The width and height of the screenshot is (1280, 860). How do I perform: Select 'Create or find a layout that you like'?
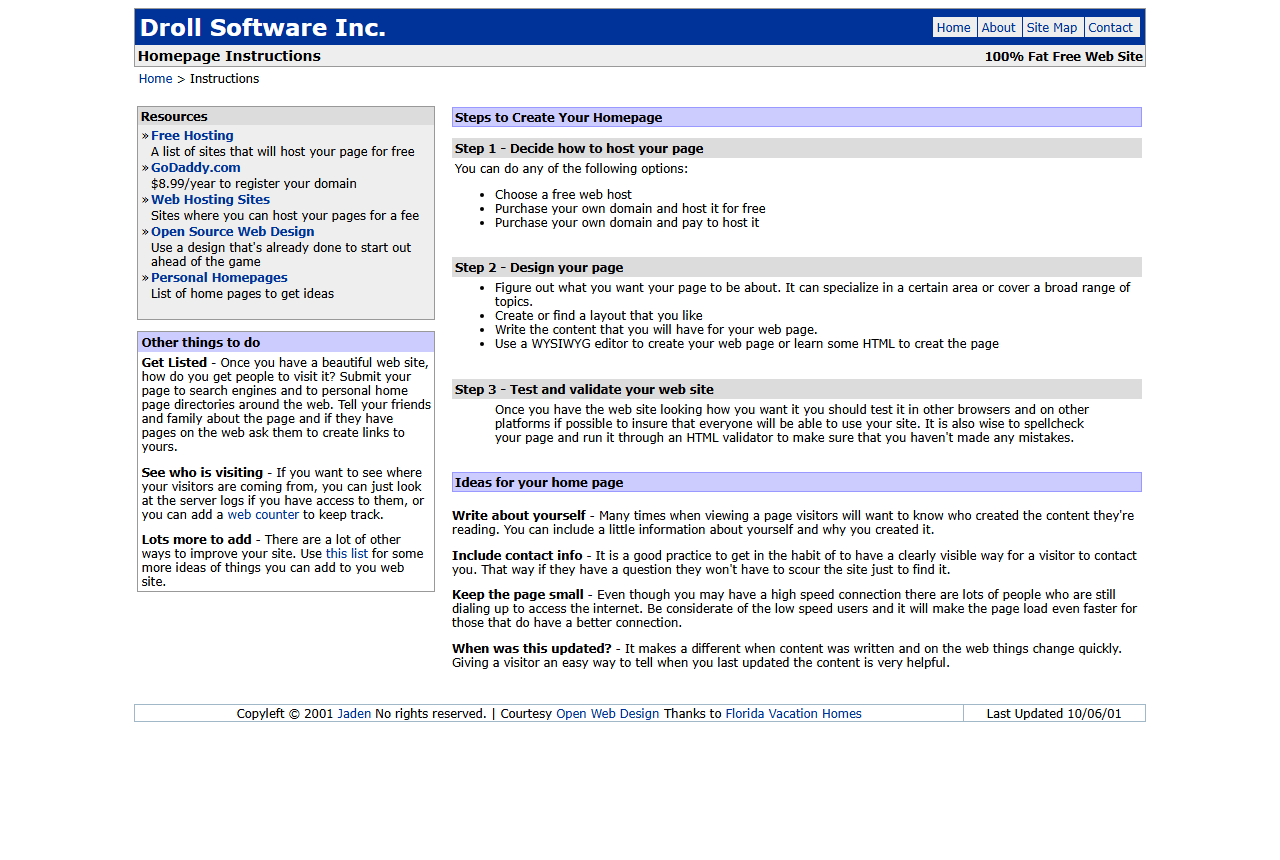(599, 316)
